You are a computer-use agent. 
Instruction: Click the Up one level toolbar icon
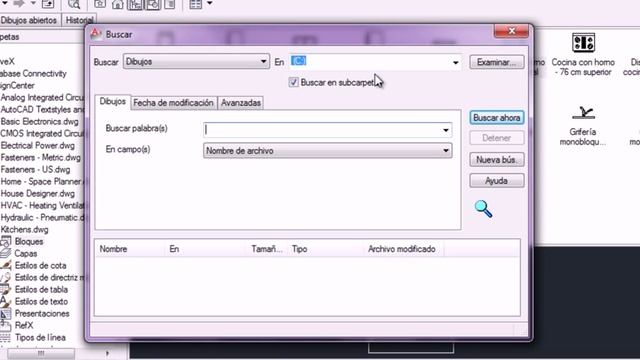[x=48, y=4]
